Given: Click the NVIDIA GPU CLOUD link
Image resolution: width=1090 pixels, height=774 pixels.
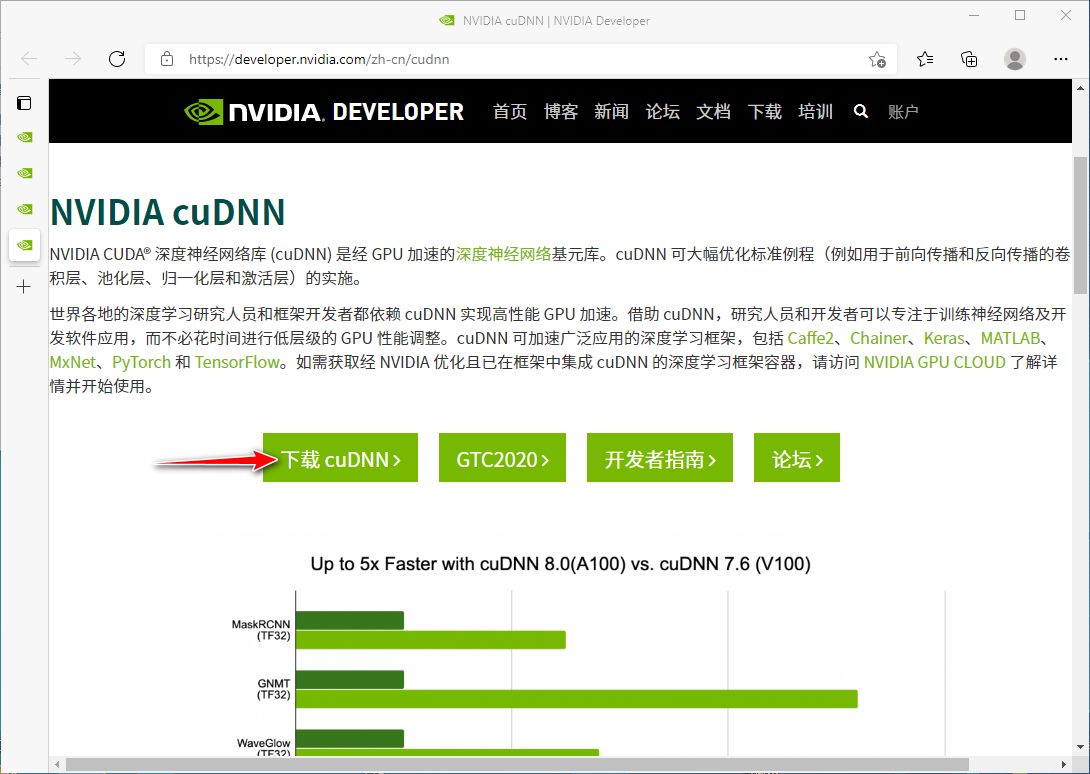Looking at the screenshot, I should click(935, 362).
